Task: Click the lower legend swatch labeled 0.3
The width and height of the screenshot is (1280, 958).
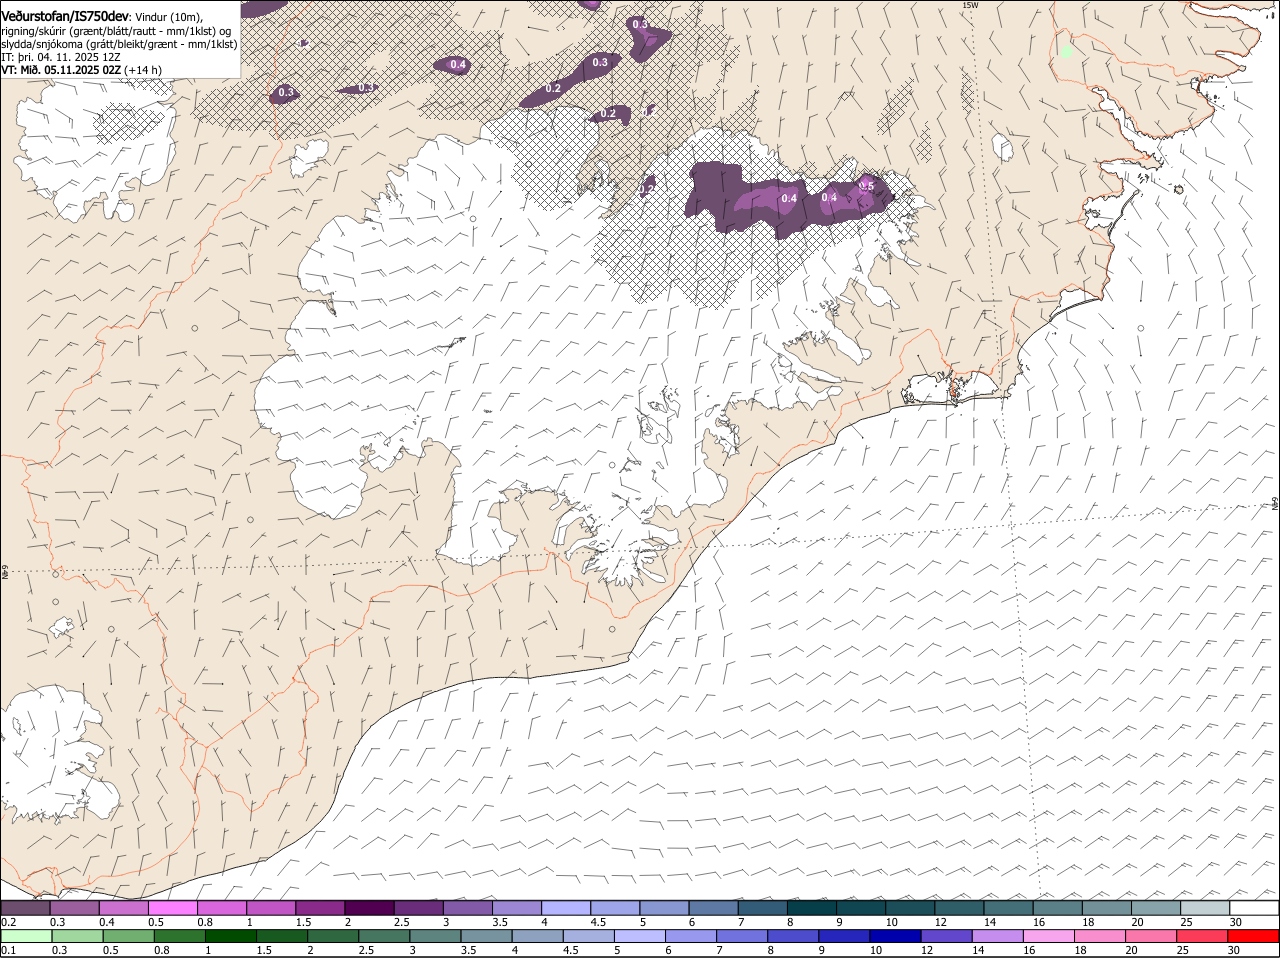Action: click(x=77, y=936)
